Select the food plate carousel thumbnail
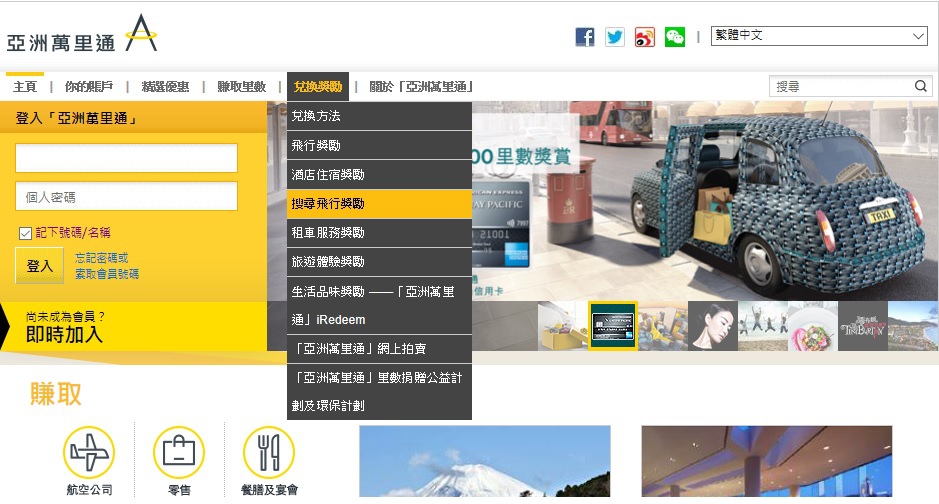 point(813,326)
